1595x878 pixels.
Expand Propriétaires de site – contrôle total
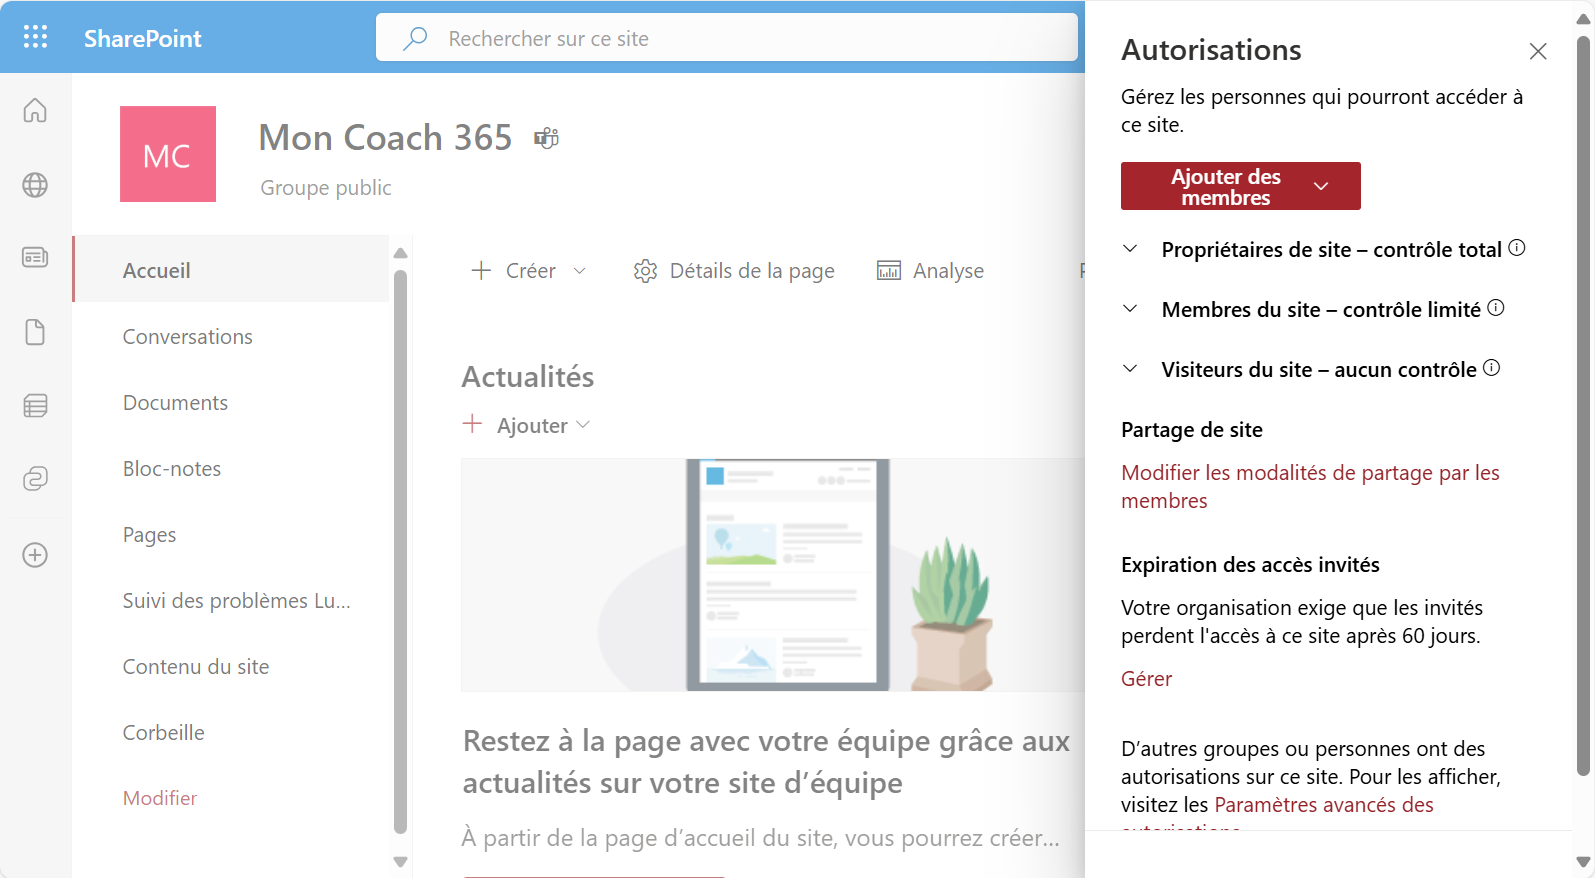(x=1130, y=249)
